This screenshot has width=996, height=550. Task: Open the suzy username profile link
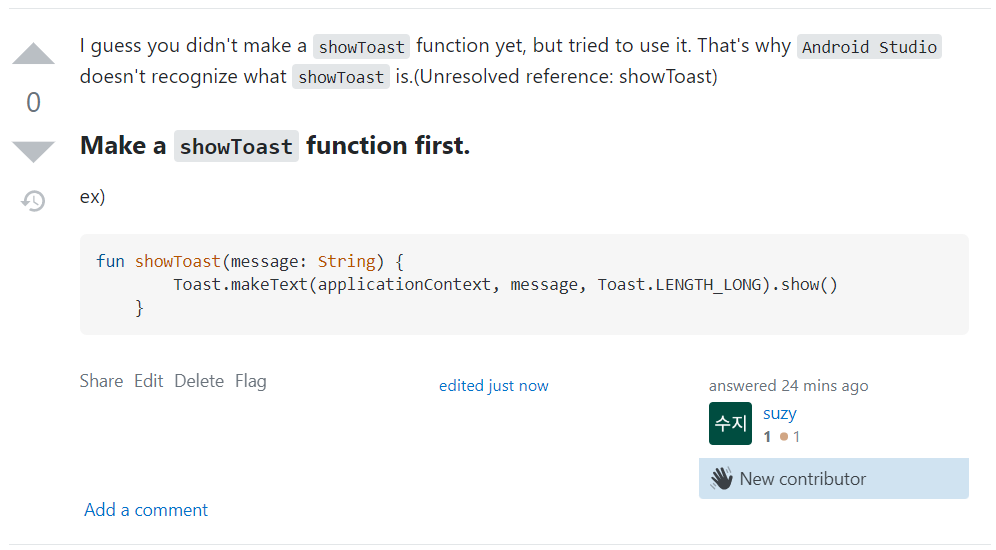point(779,413)
